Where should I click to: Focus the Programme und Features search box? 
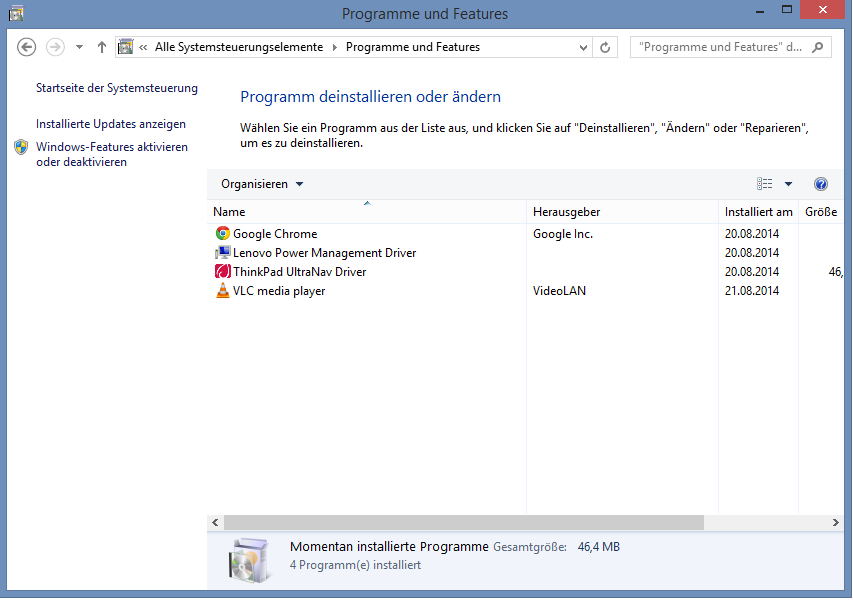click(x=731, y=47)
